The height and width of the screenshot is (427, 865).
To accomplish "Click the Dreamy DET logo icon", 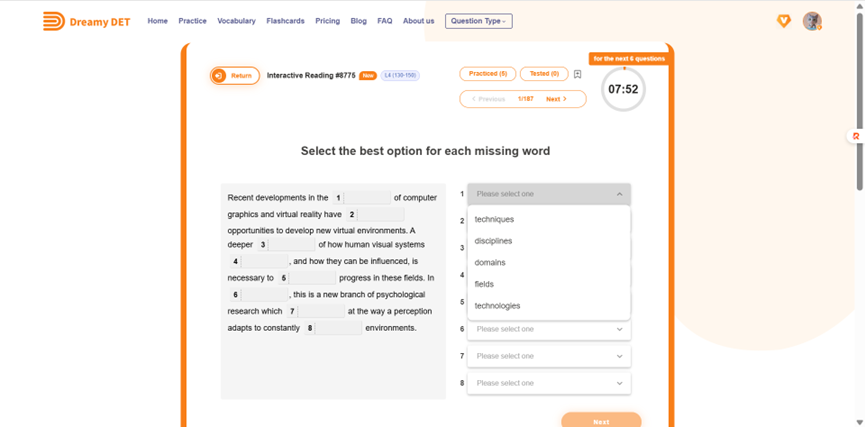I will click(x=54, y=21).
